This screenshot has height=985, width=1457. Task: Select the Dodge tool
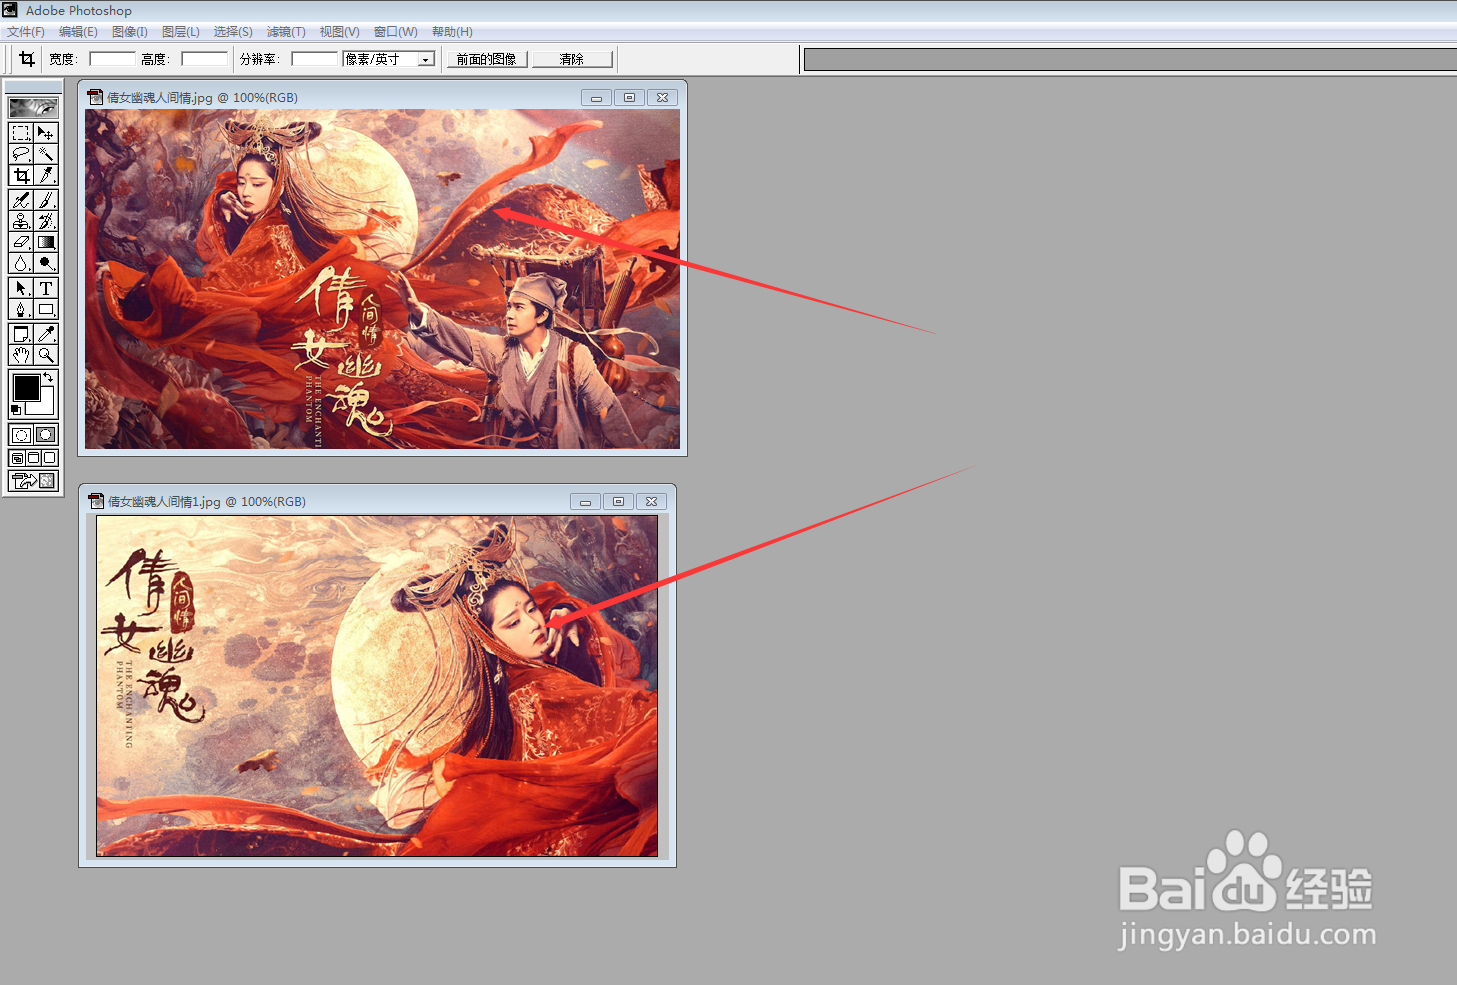click(x=46, y=263)
